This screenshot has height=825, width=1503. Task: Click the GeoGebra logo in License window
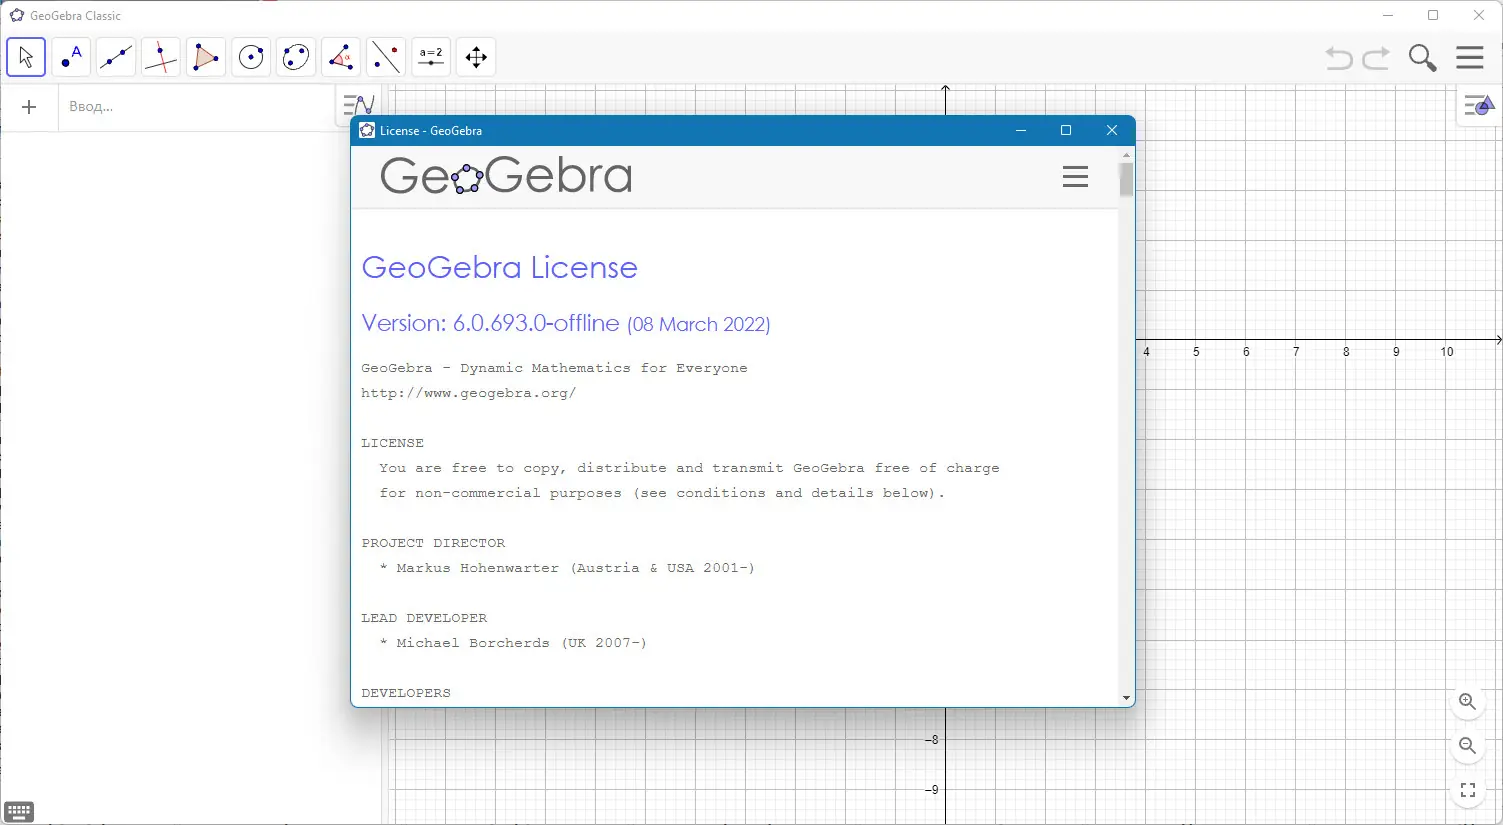click(x=506, y=176)
